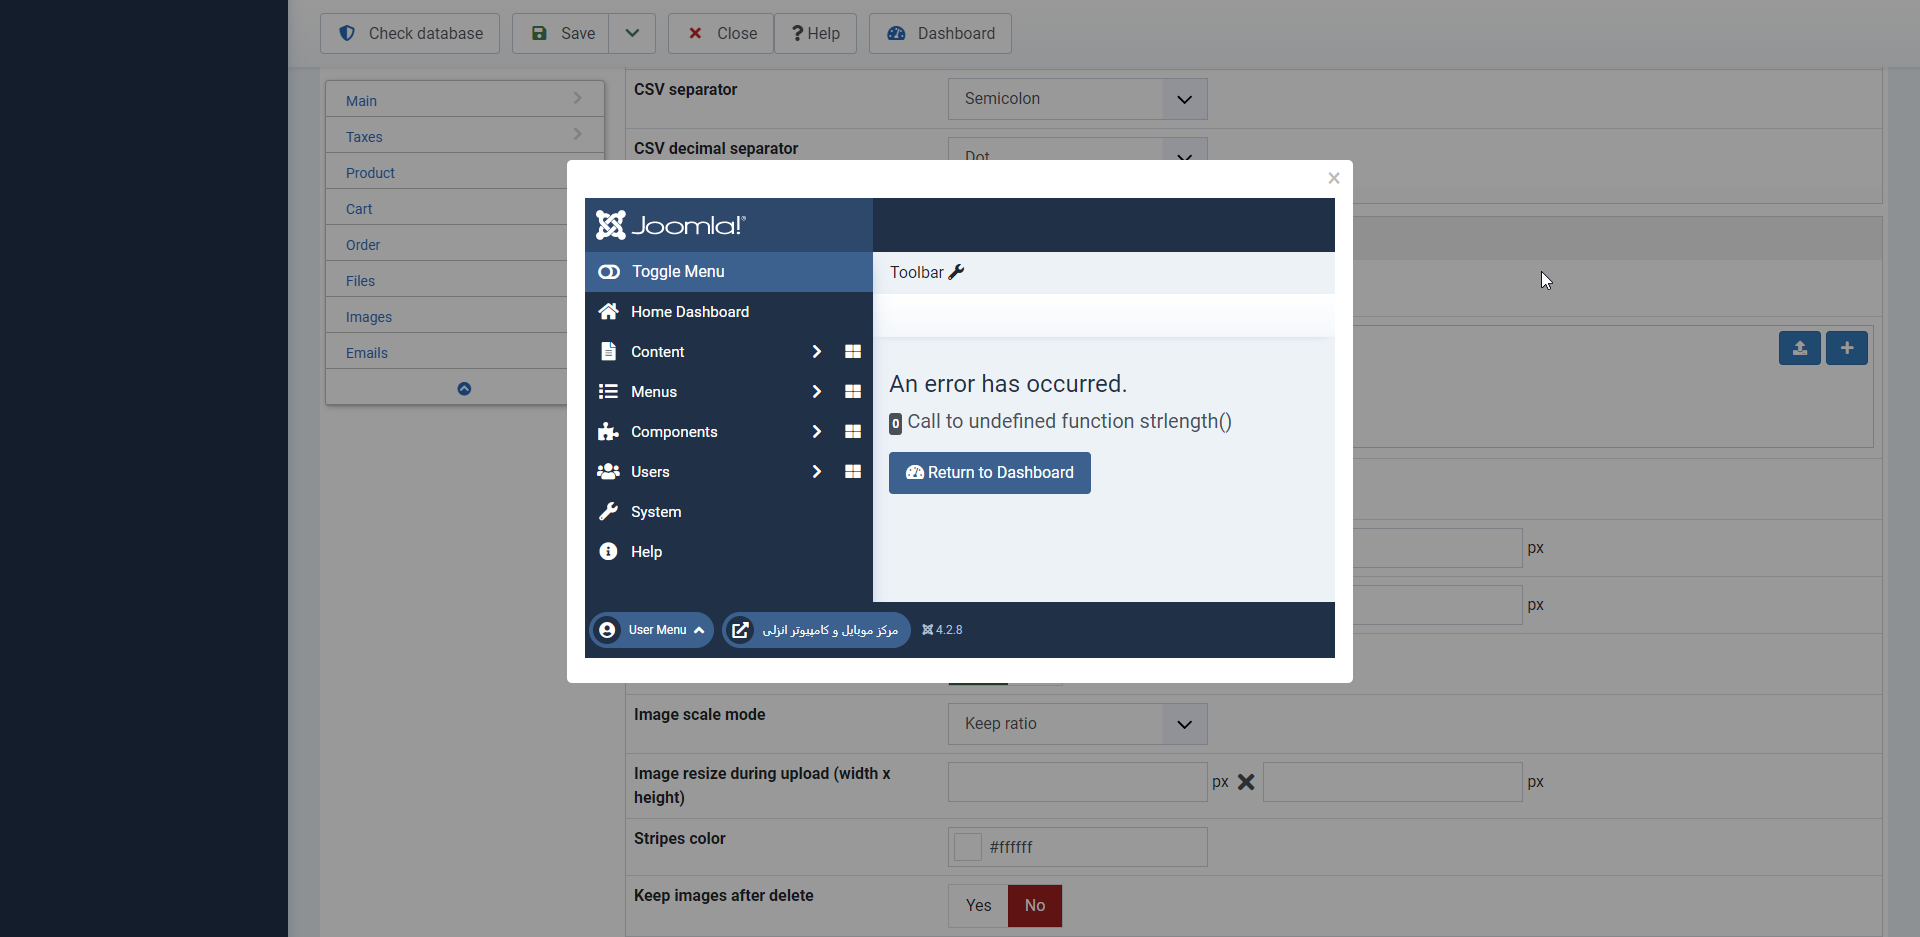Click the Home Dashboard menu item
Image resolution: width=1920 pixels, height=937 pixels.
pyautogui.click(x=729, y=312)
